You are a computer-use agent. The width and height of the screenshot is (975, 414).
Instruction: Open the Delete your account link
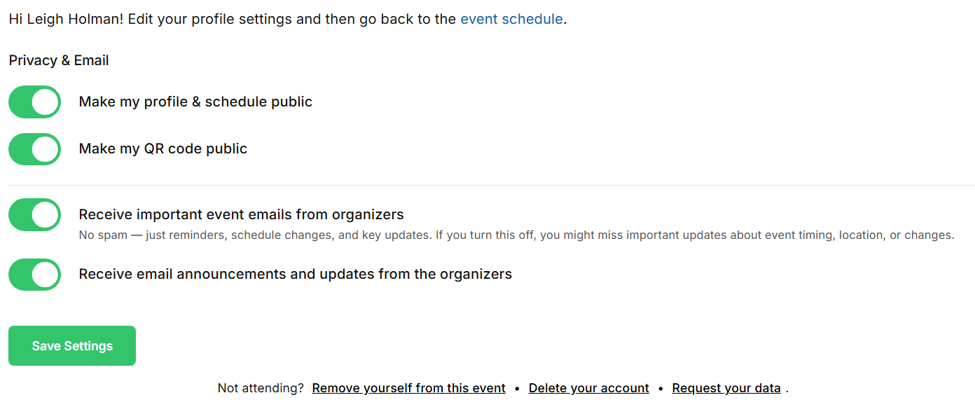click(x=589, y=389)
